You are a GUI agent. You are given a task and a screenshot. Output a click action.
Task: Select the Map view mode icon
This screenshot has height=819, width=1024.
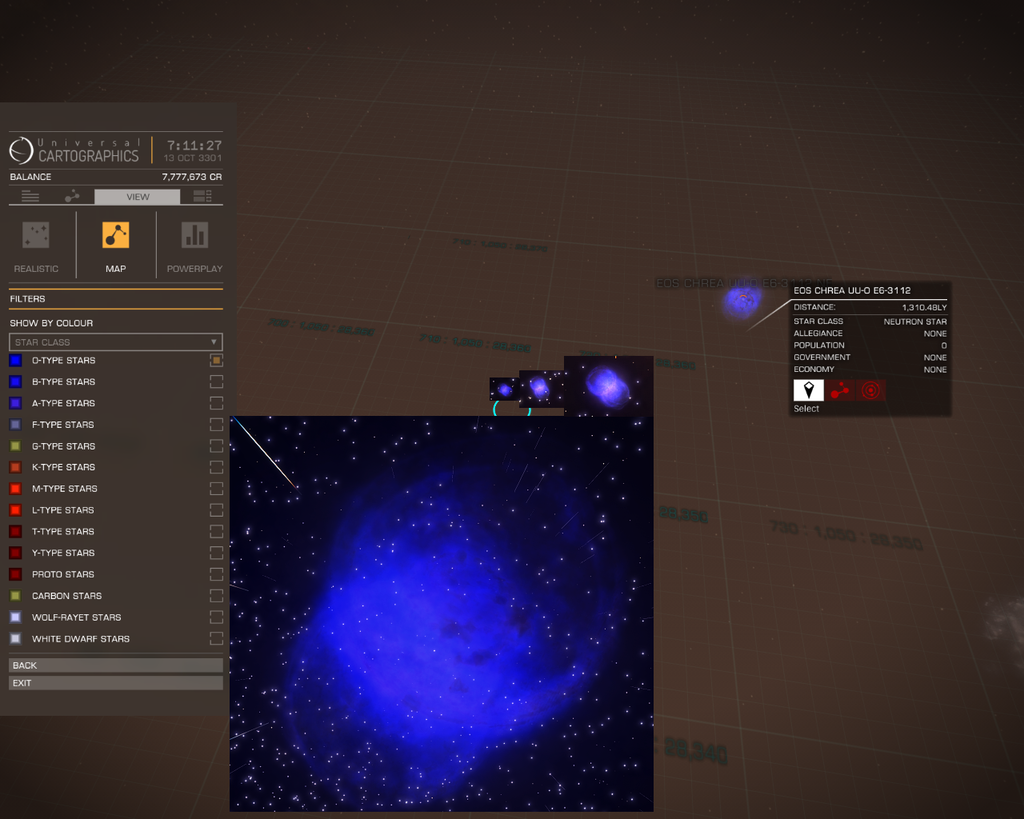tap(116, 235)
